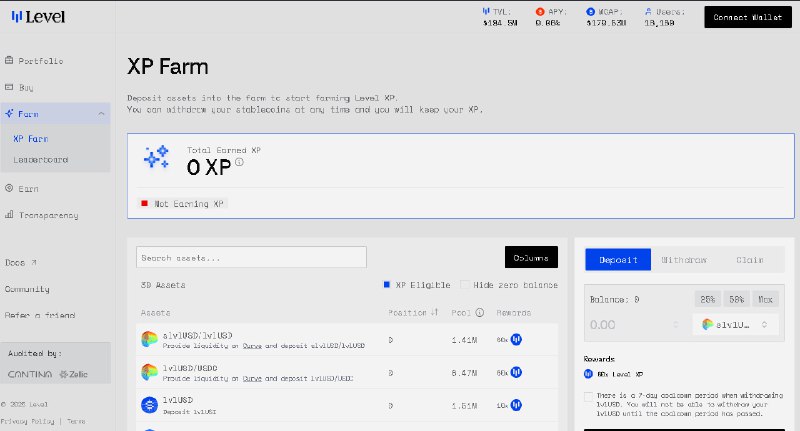Viewport: 800px width, 431px height.
Task: Click the Columns button
Action: pyautogui.click(x=531, y=258)
